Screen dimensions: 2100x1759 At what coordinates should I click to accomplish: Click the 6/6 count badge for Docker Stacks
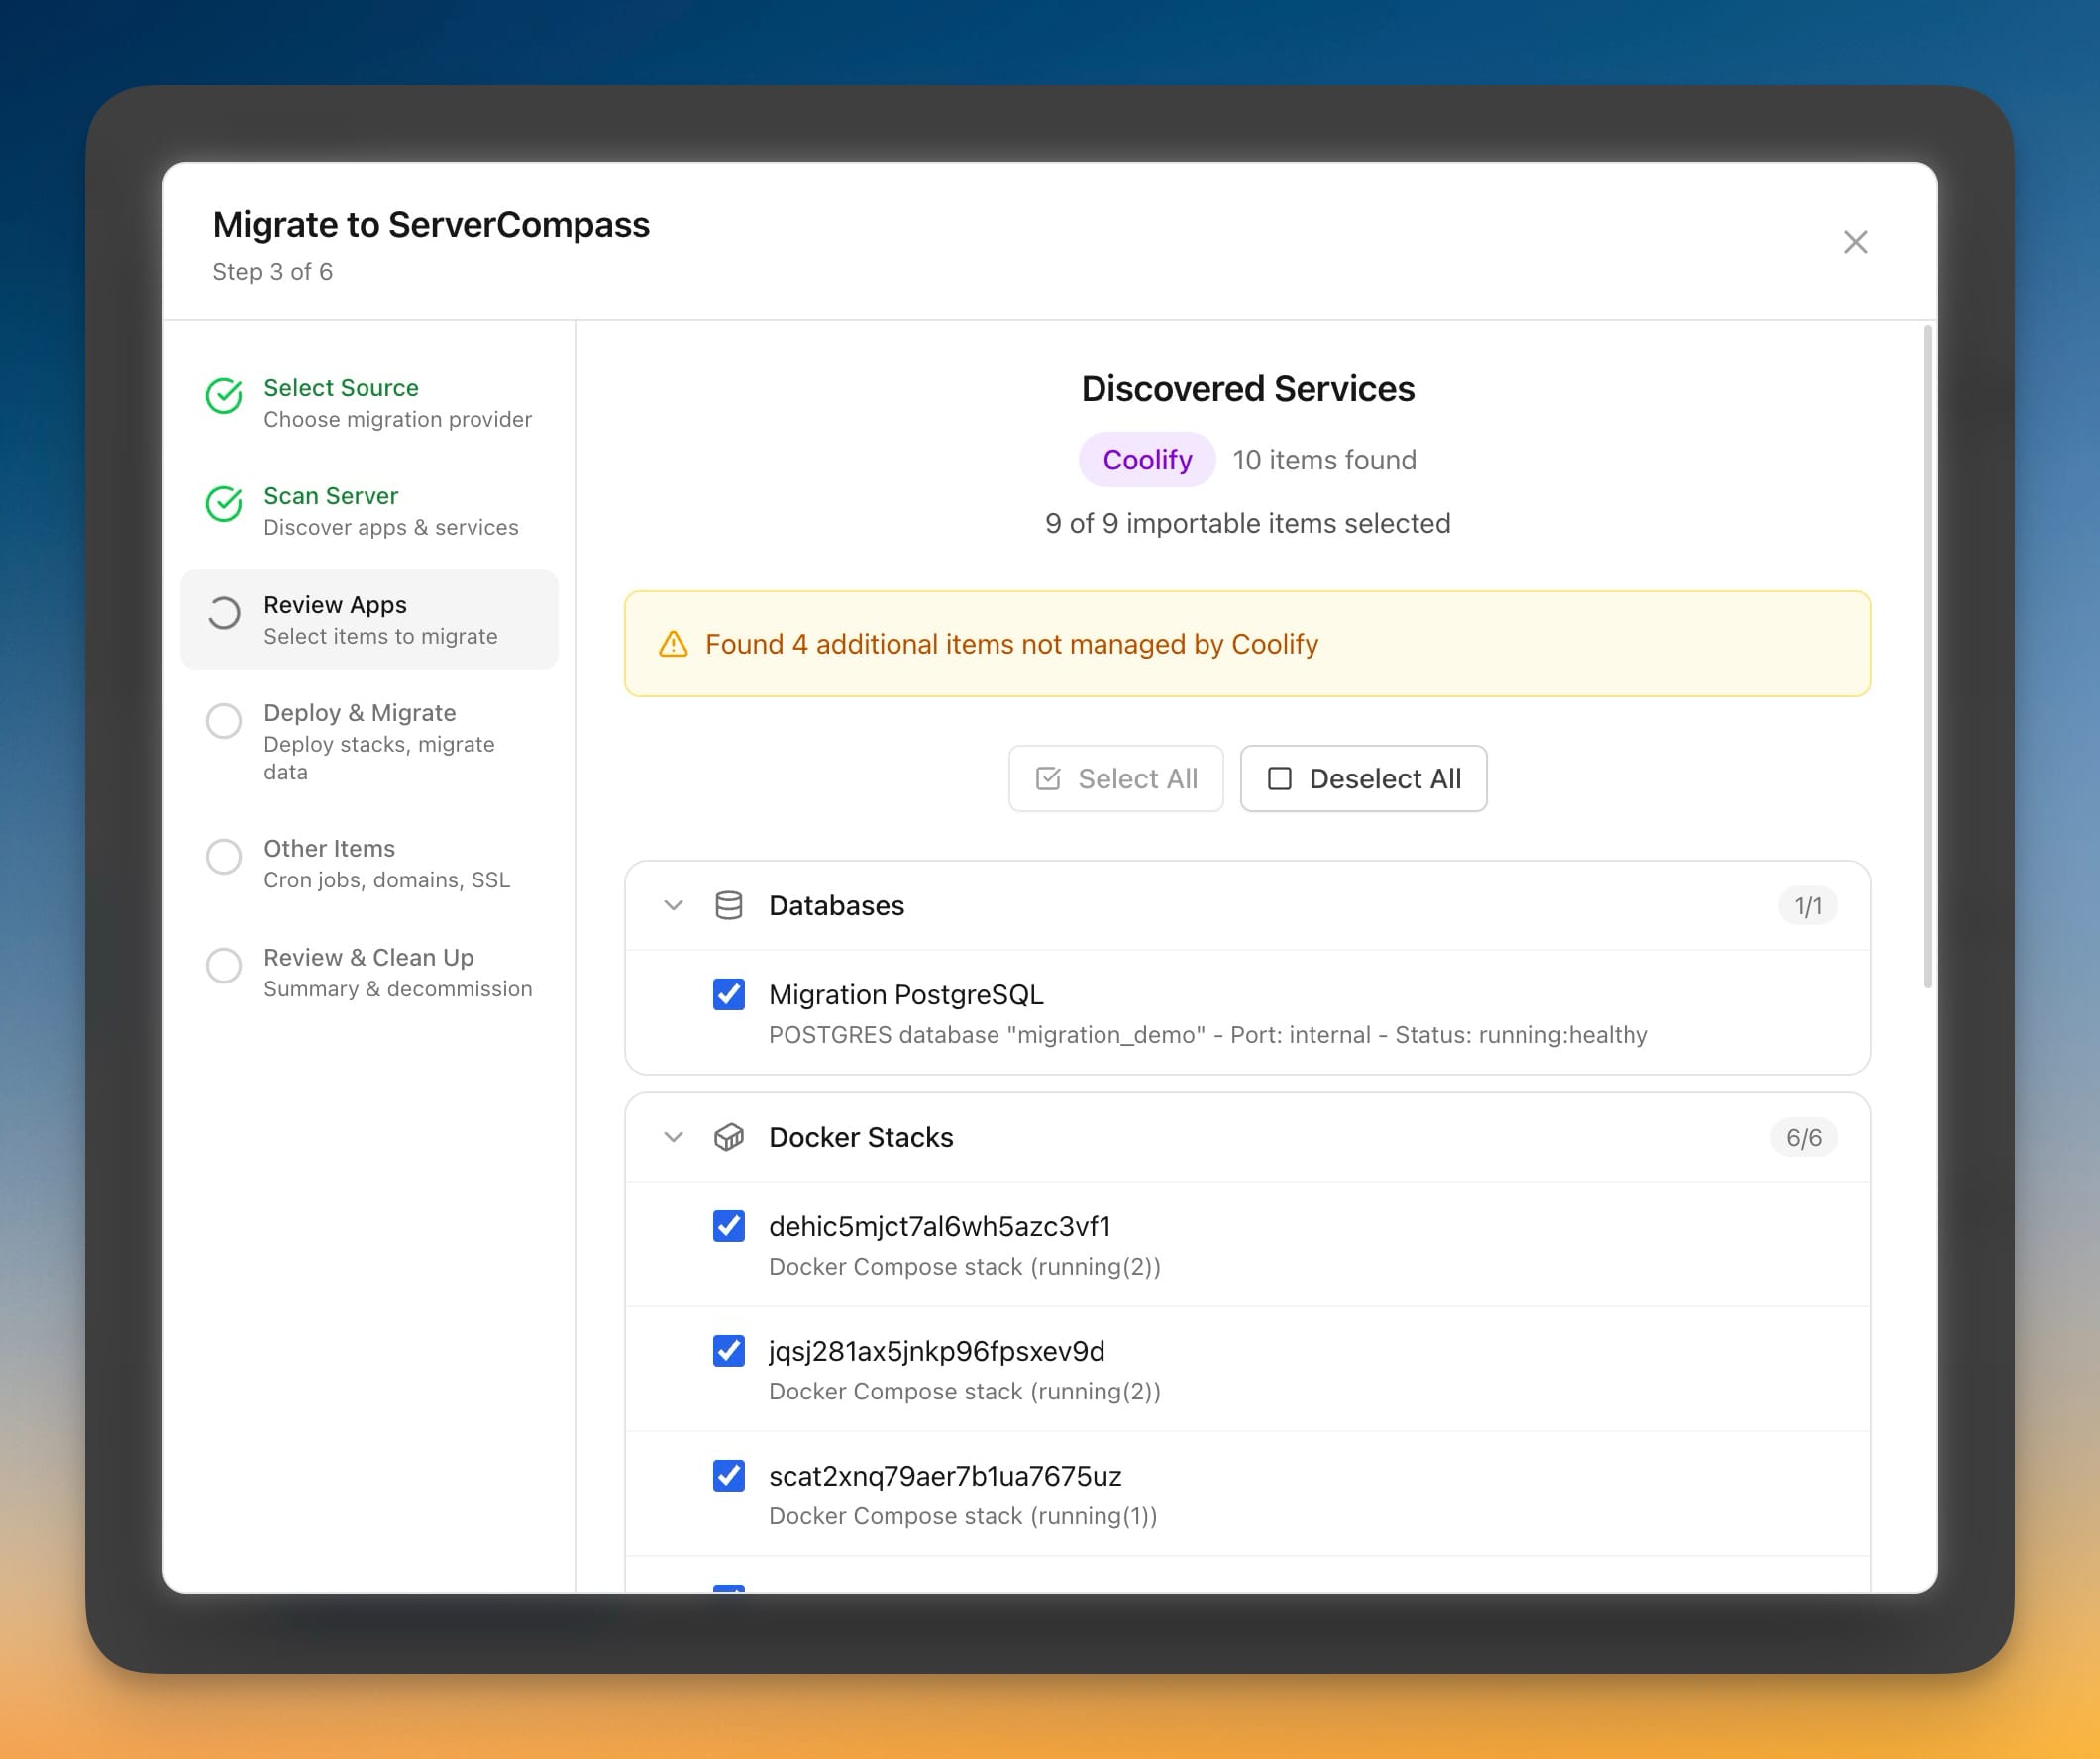(x=1804, y=1138)
